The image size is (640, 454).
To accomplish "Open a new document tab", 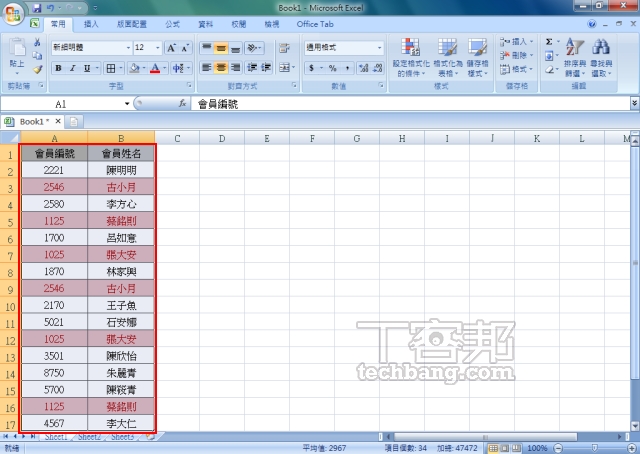I will [x=74, y=122].
